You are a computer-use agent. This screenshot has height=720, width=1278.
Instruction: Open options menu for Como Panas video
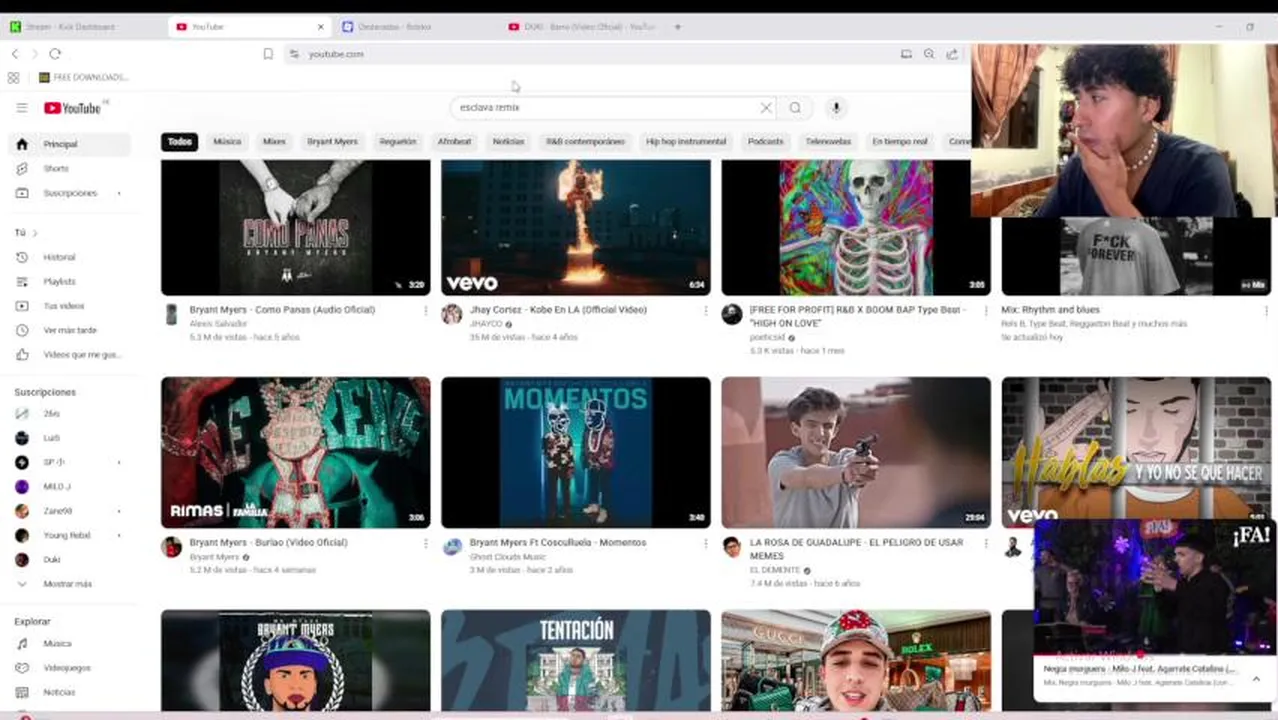click(x=425, y=311)
